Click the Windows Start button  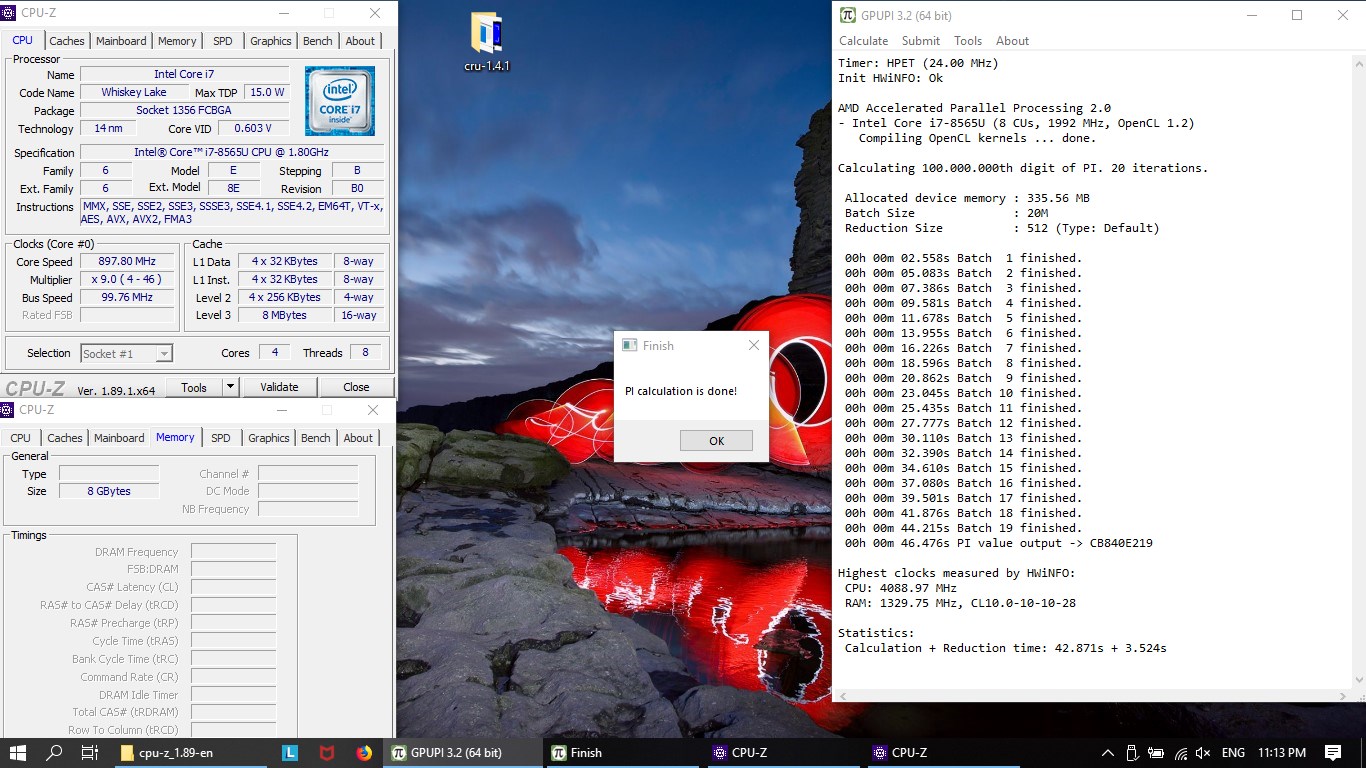click(18, 753)
